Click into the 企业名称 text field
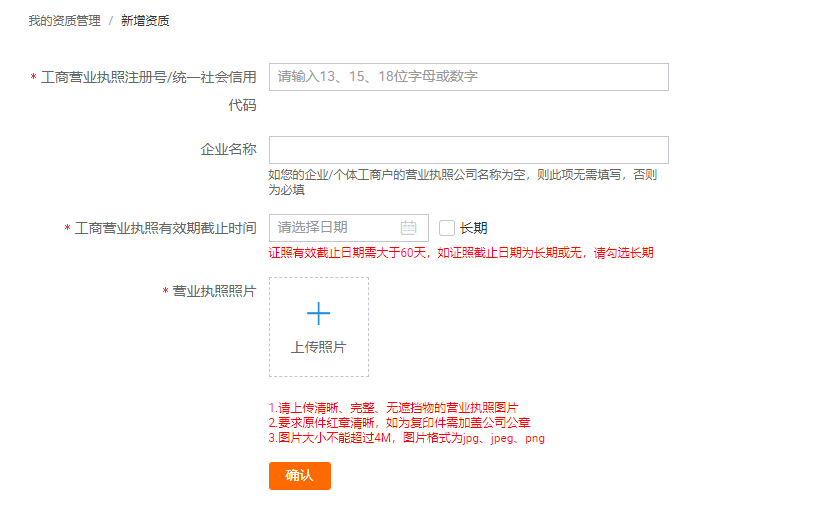The image size is (815, 505). click(468, 150)
